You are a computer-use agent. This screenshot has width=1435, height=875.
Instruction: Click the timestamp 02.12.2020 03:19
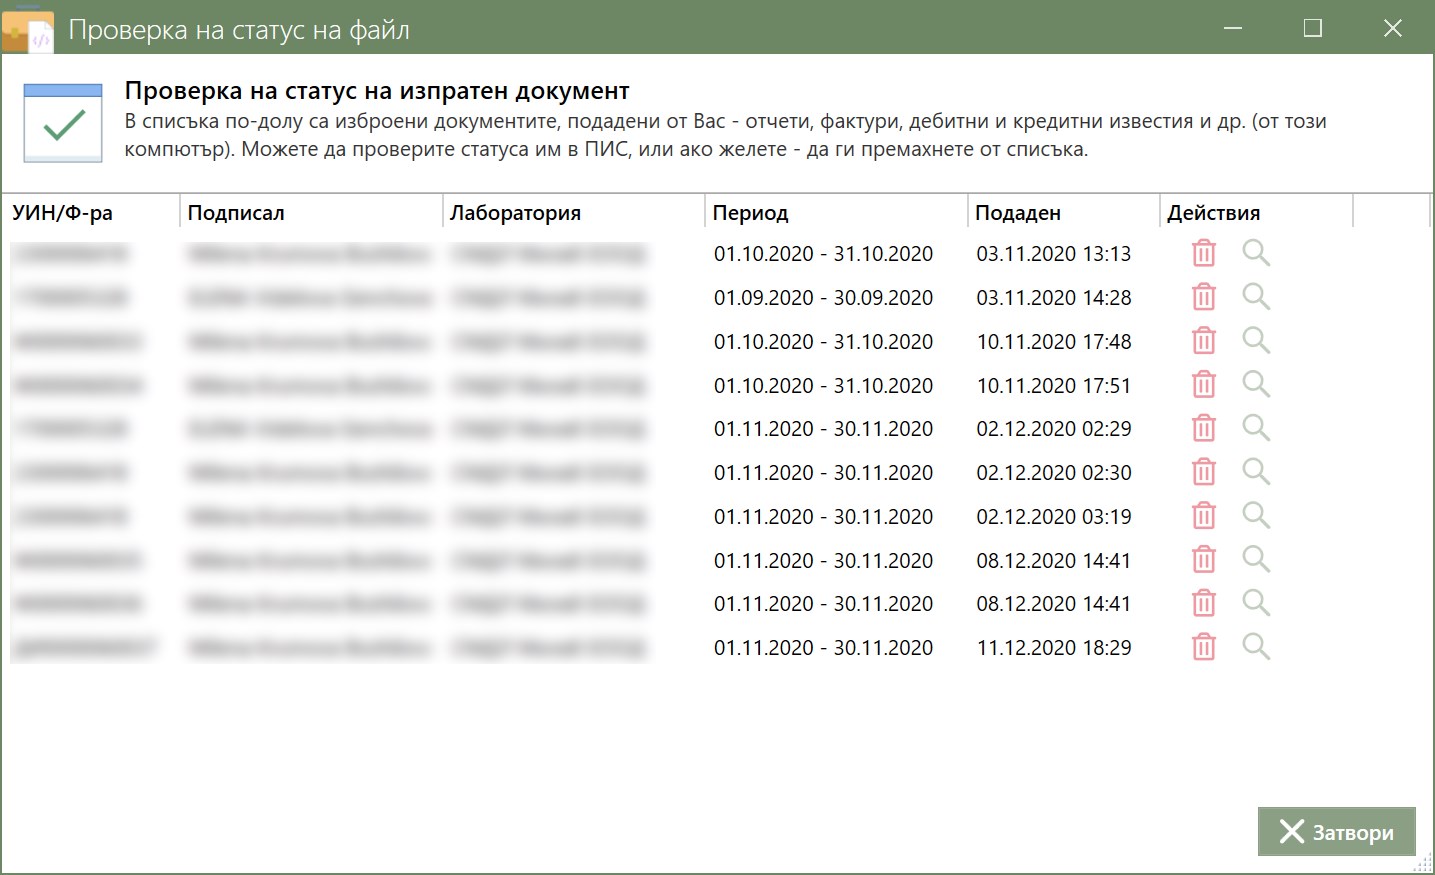[x=1054, y=517]
